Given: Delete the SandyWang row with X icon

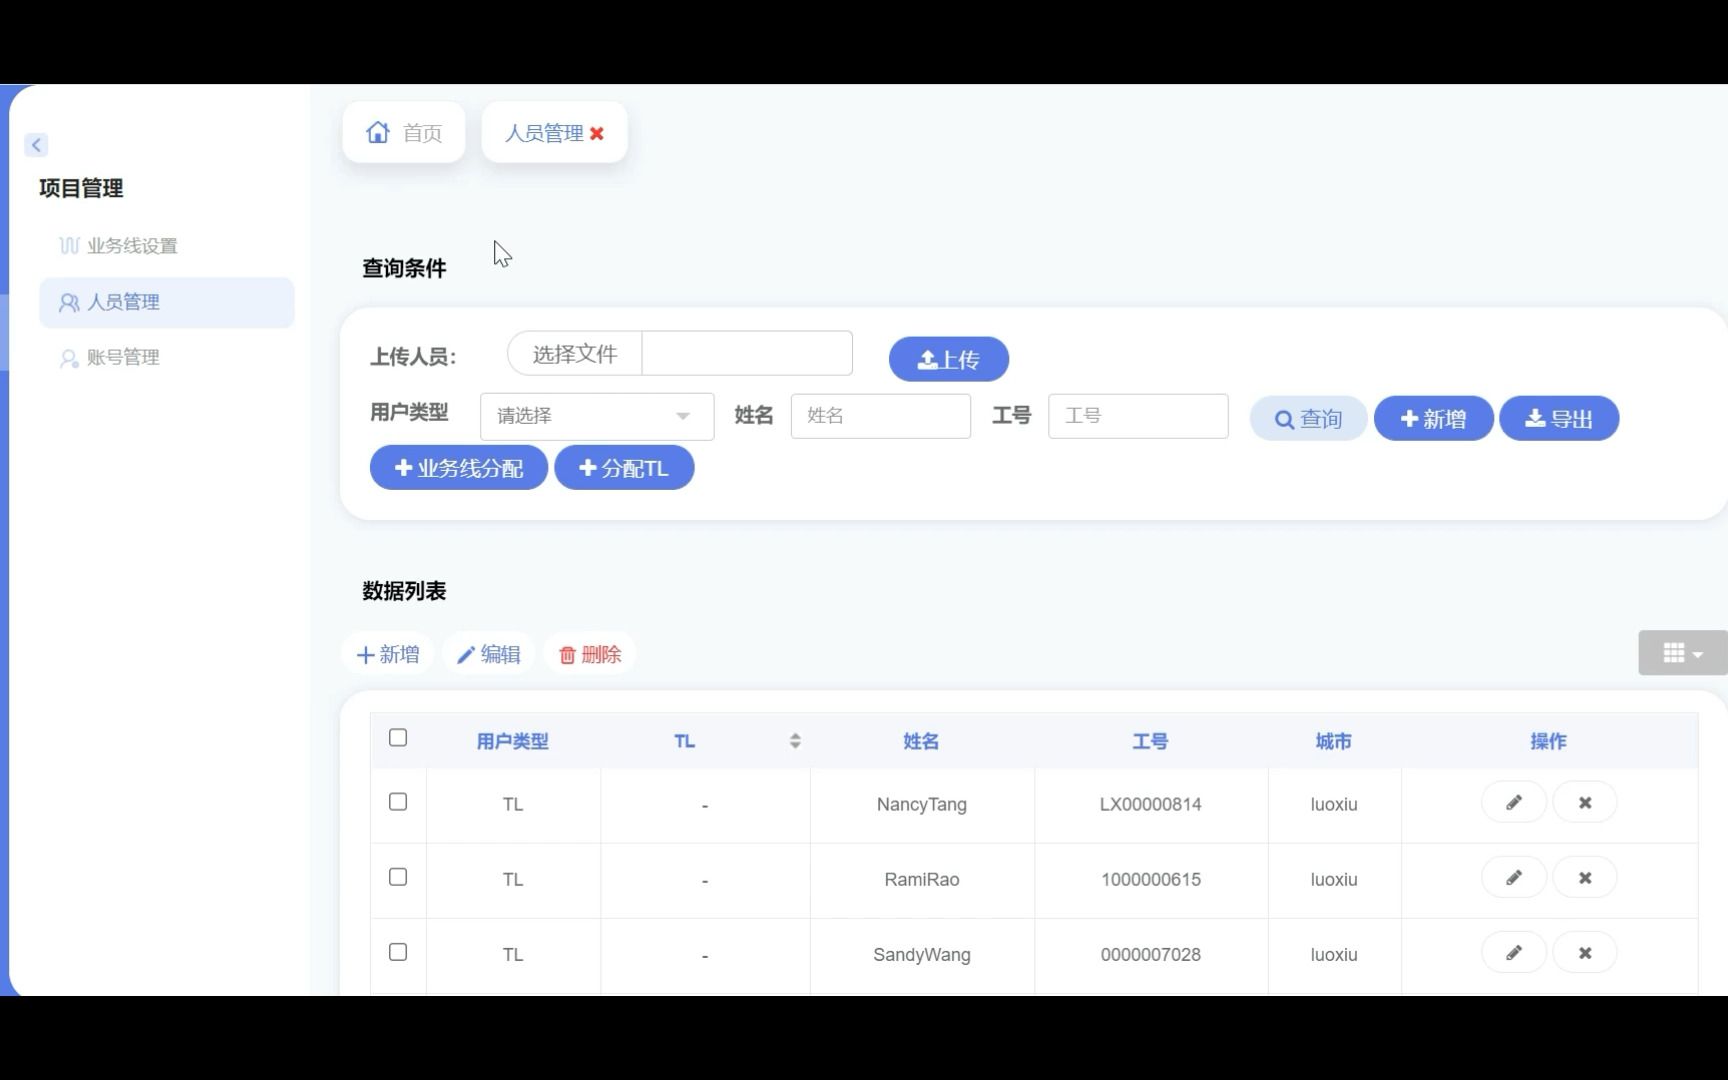Looking at the screenshot, I should pyautogui.click(x=1585, y=953).
